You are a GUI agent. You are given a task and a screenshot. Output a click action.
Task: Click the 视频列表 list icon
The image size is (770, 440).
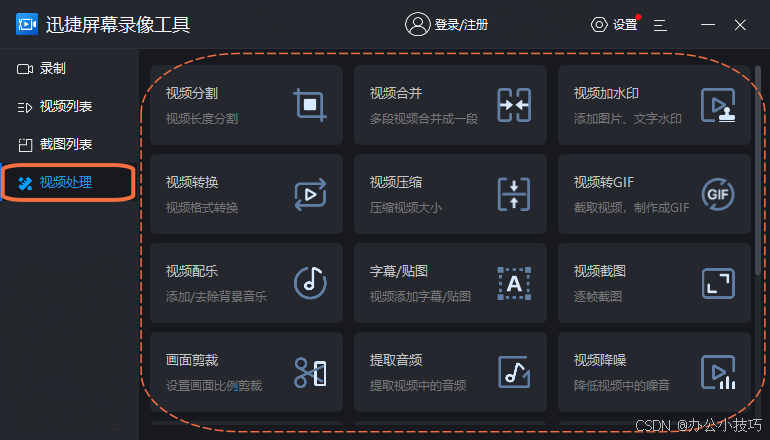point(25,107)
